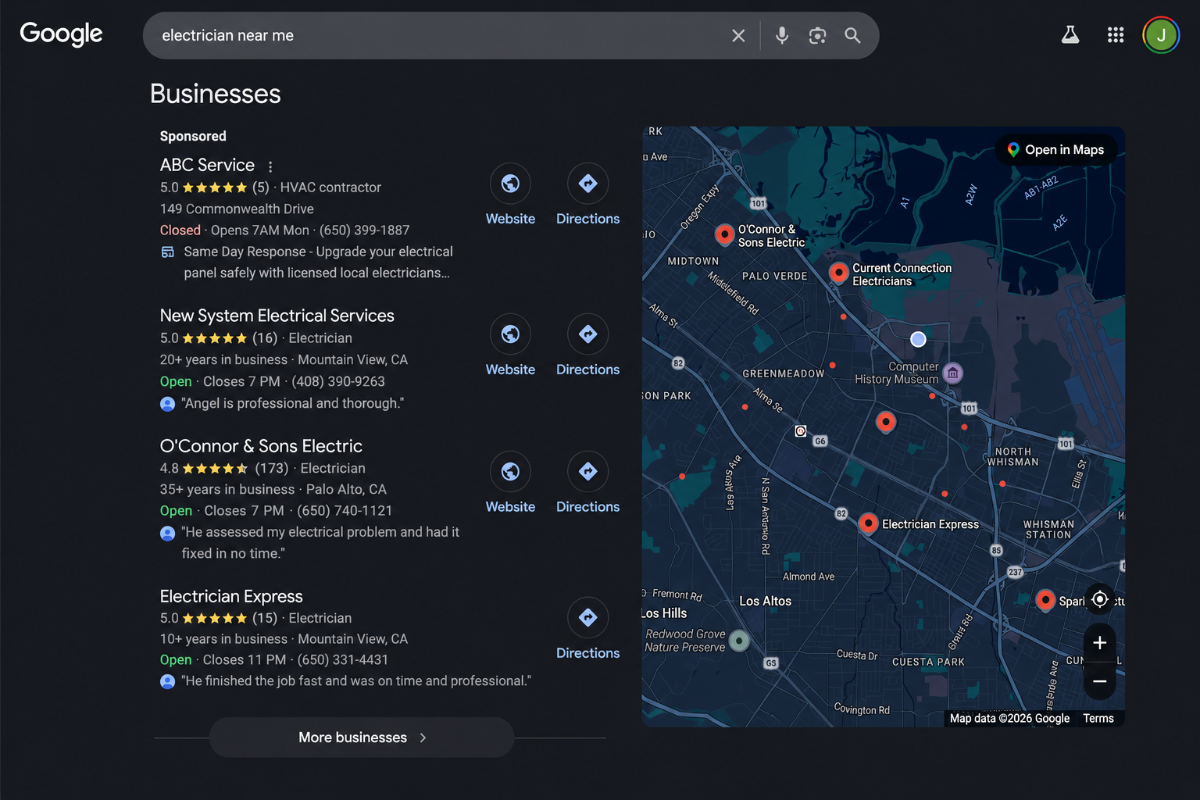This screenshot has width=1200, height=800.
Task: Open ABC Service three-dot menu
Action: coord(270,167)
